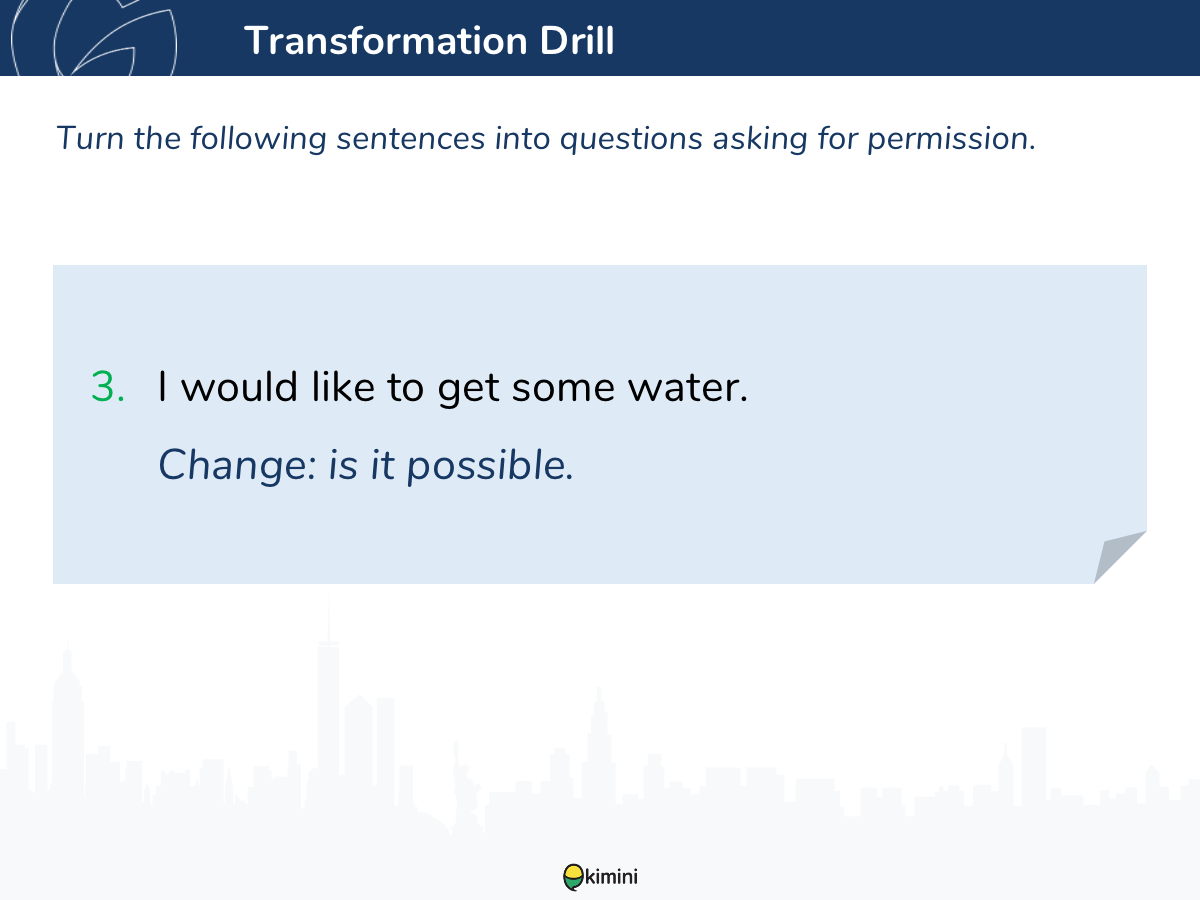Click the sentence about getting water
1200x900 pixels.
tap(453, 387)
